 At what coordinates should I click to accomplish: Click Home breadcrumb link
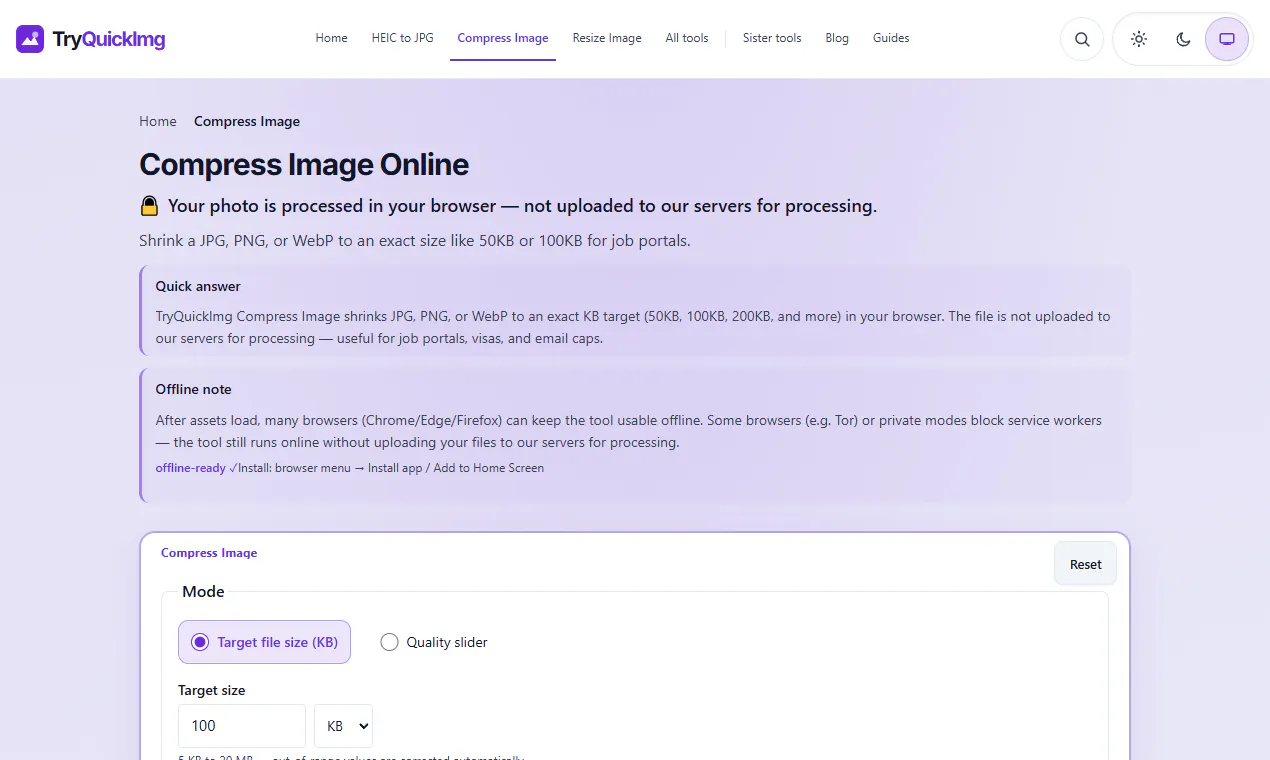(158, 121)
